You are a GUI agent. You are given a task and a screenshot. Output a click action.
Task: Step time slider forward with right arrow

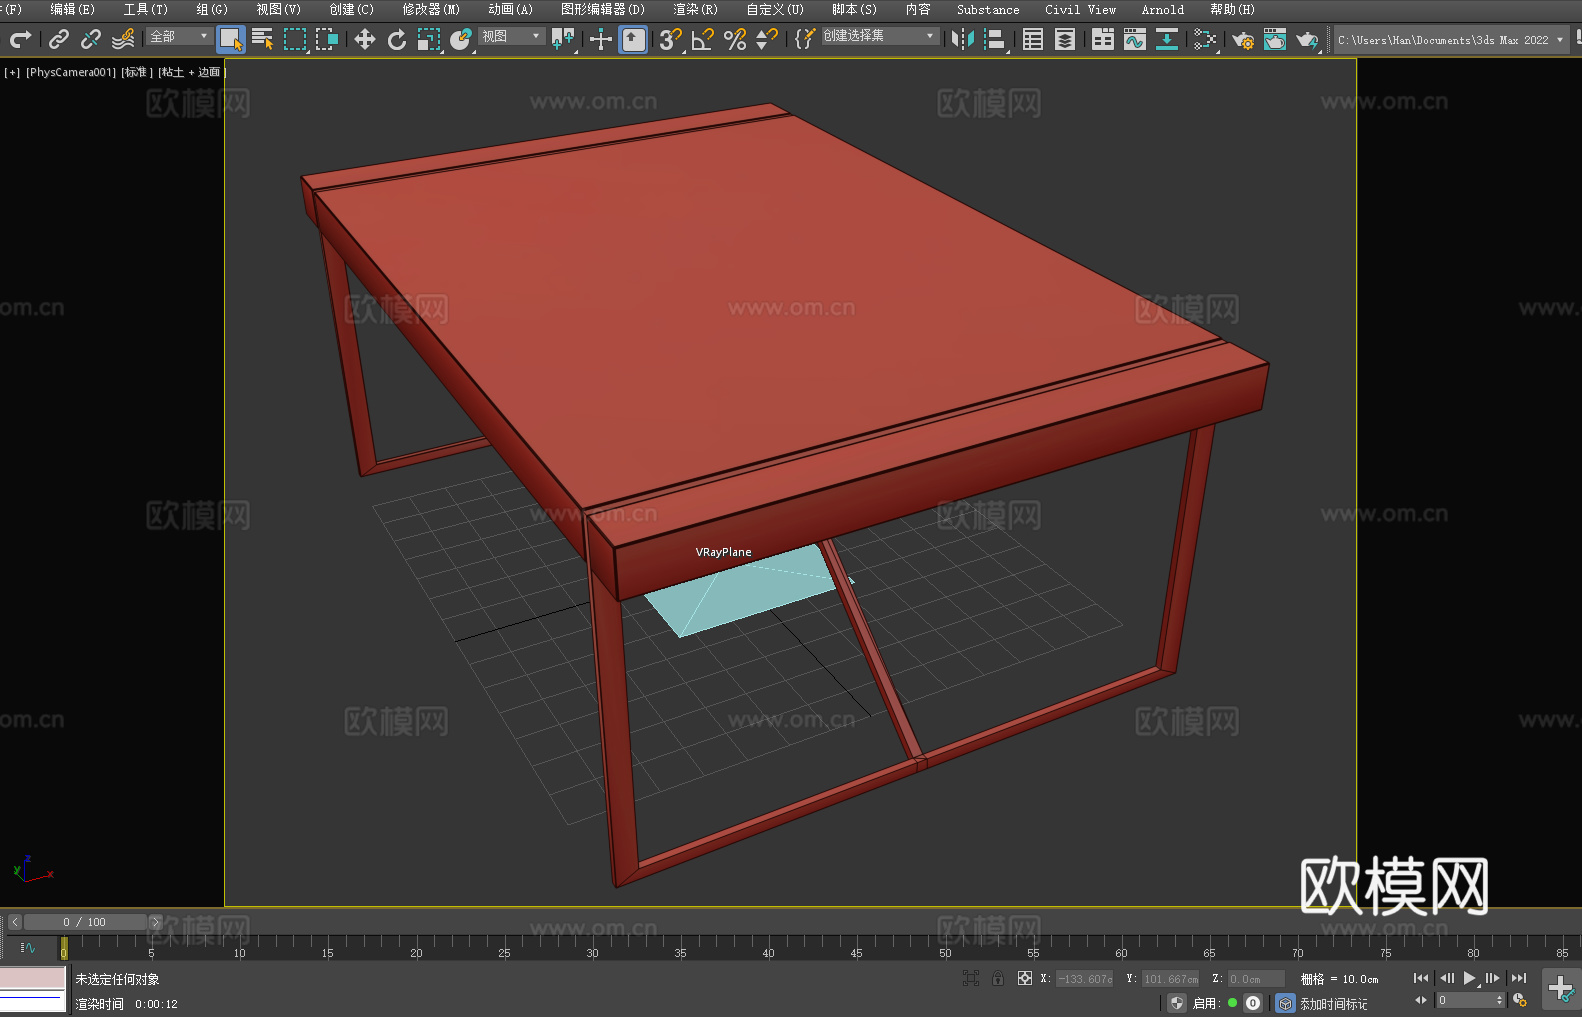[x=156, y=922]
